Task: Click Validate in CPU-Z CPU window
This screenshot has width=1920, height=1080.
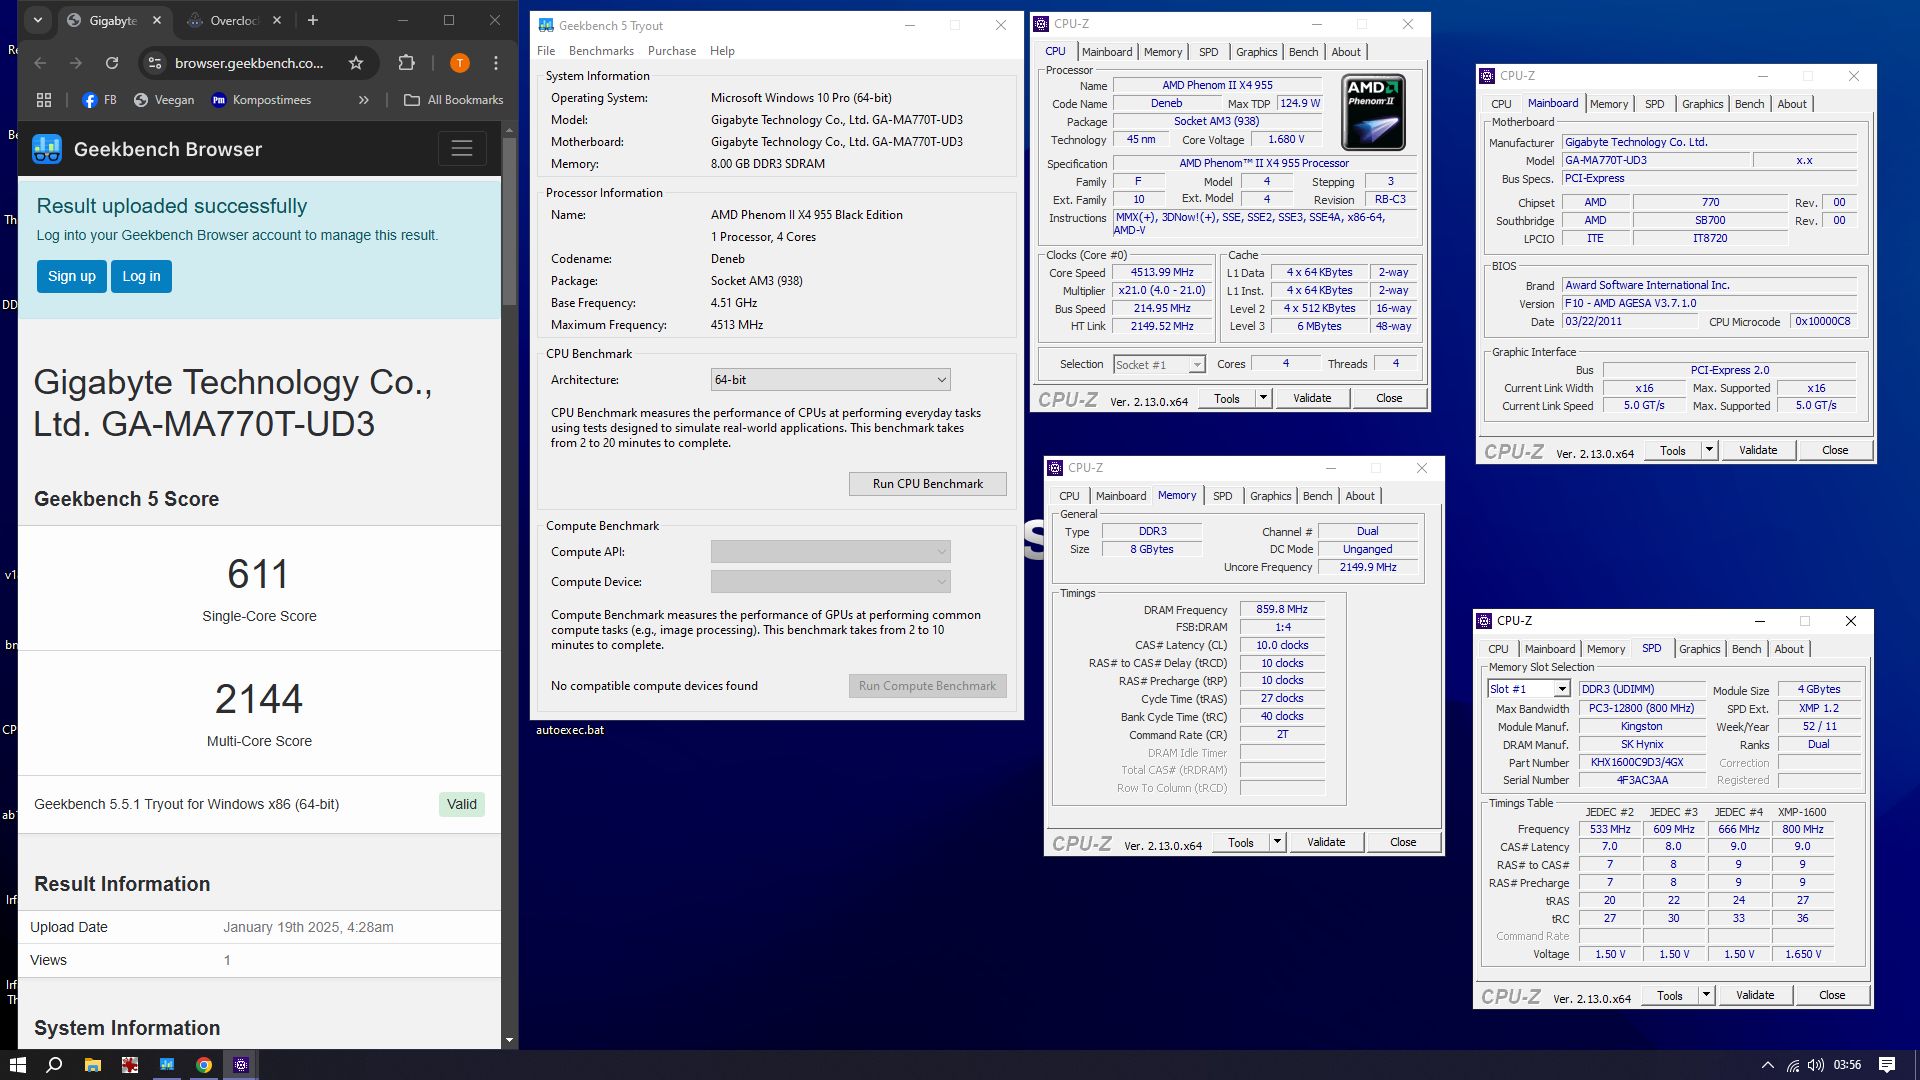Action: click(x=1312, y=398)
